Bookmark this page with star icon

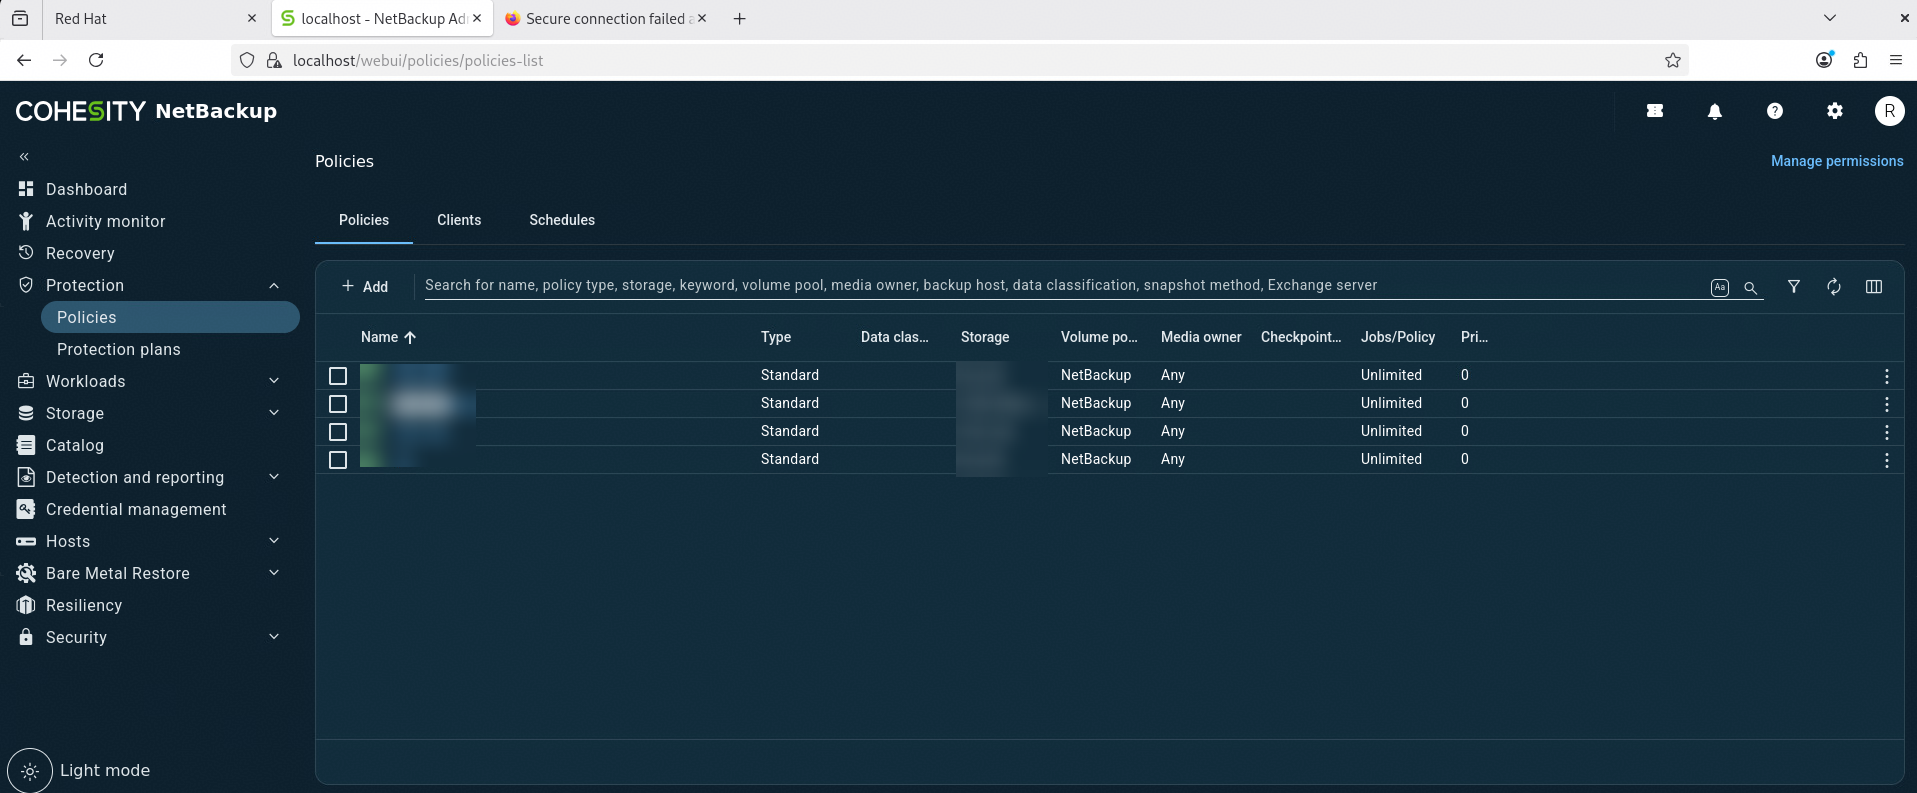point(1672,60)
